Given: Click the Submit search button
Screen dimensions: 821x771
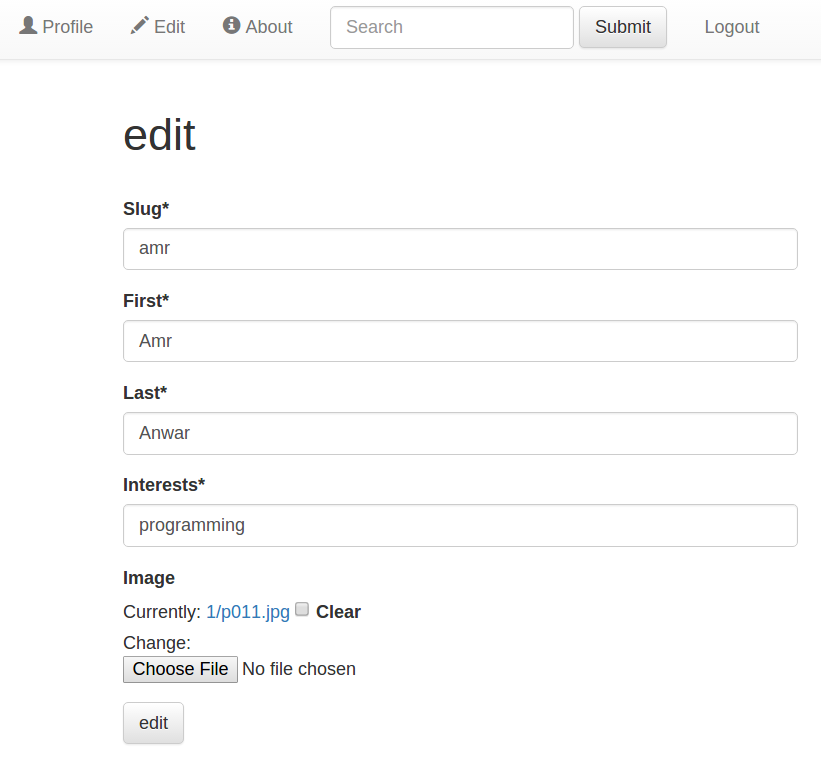Looking at the screenshot, I should click(x=623, y=27).
